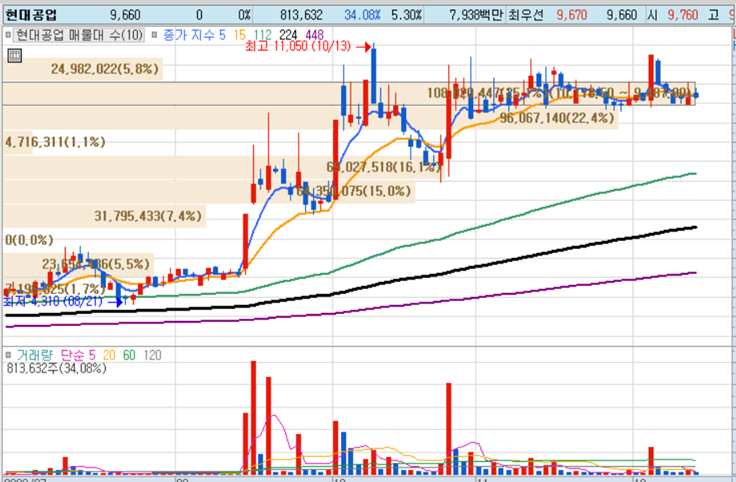Open the grid table icon on the chart
Screen dimensions: 736x482
pos(15,55)
